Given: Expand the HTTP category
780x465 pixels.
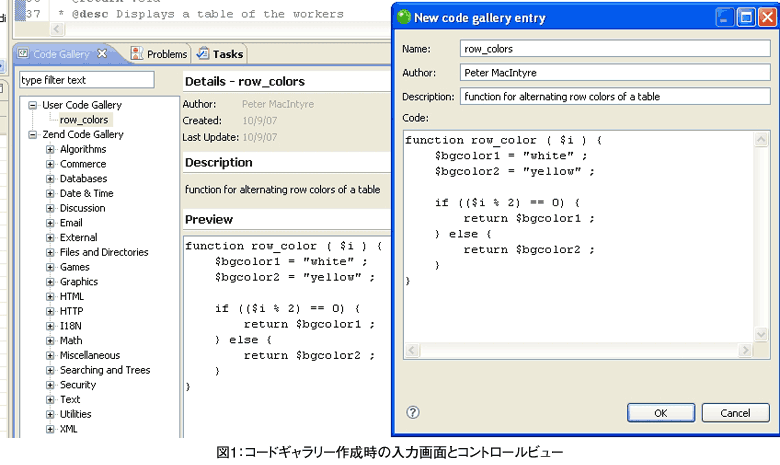Looking at the screenshot, I should point(50,311).
